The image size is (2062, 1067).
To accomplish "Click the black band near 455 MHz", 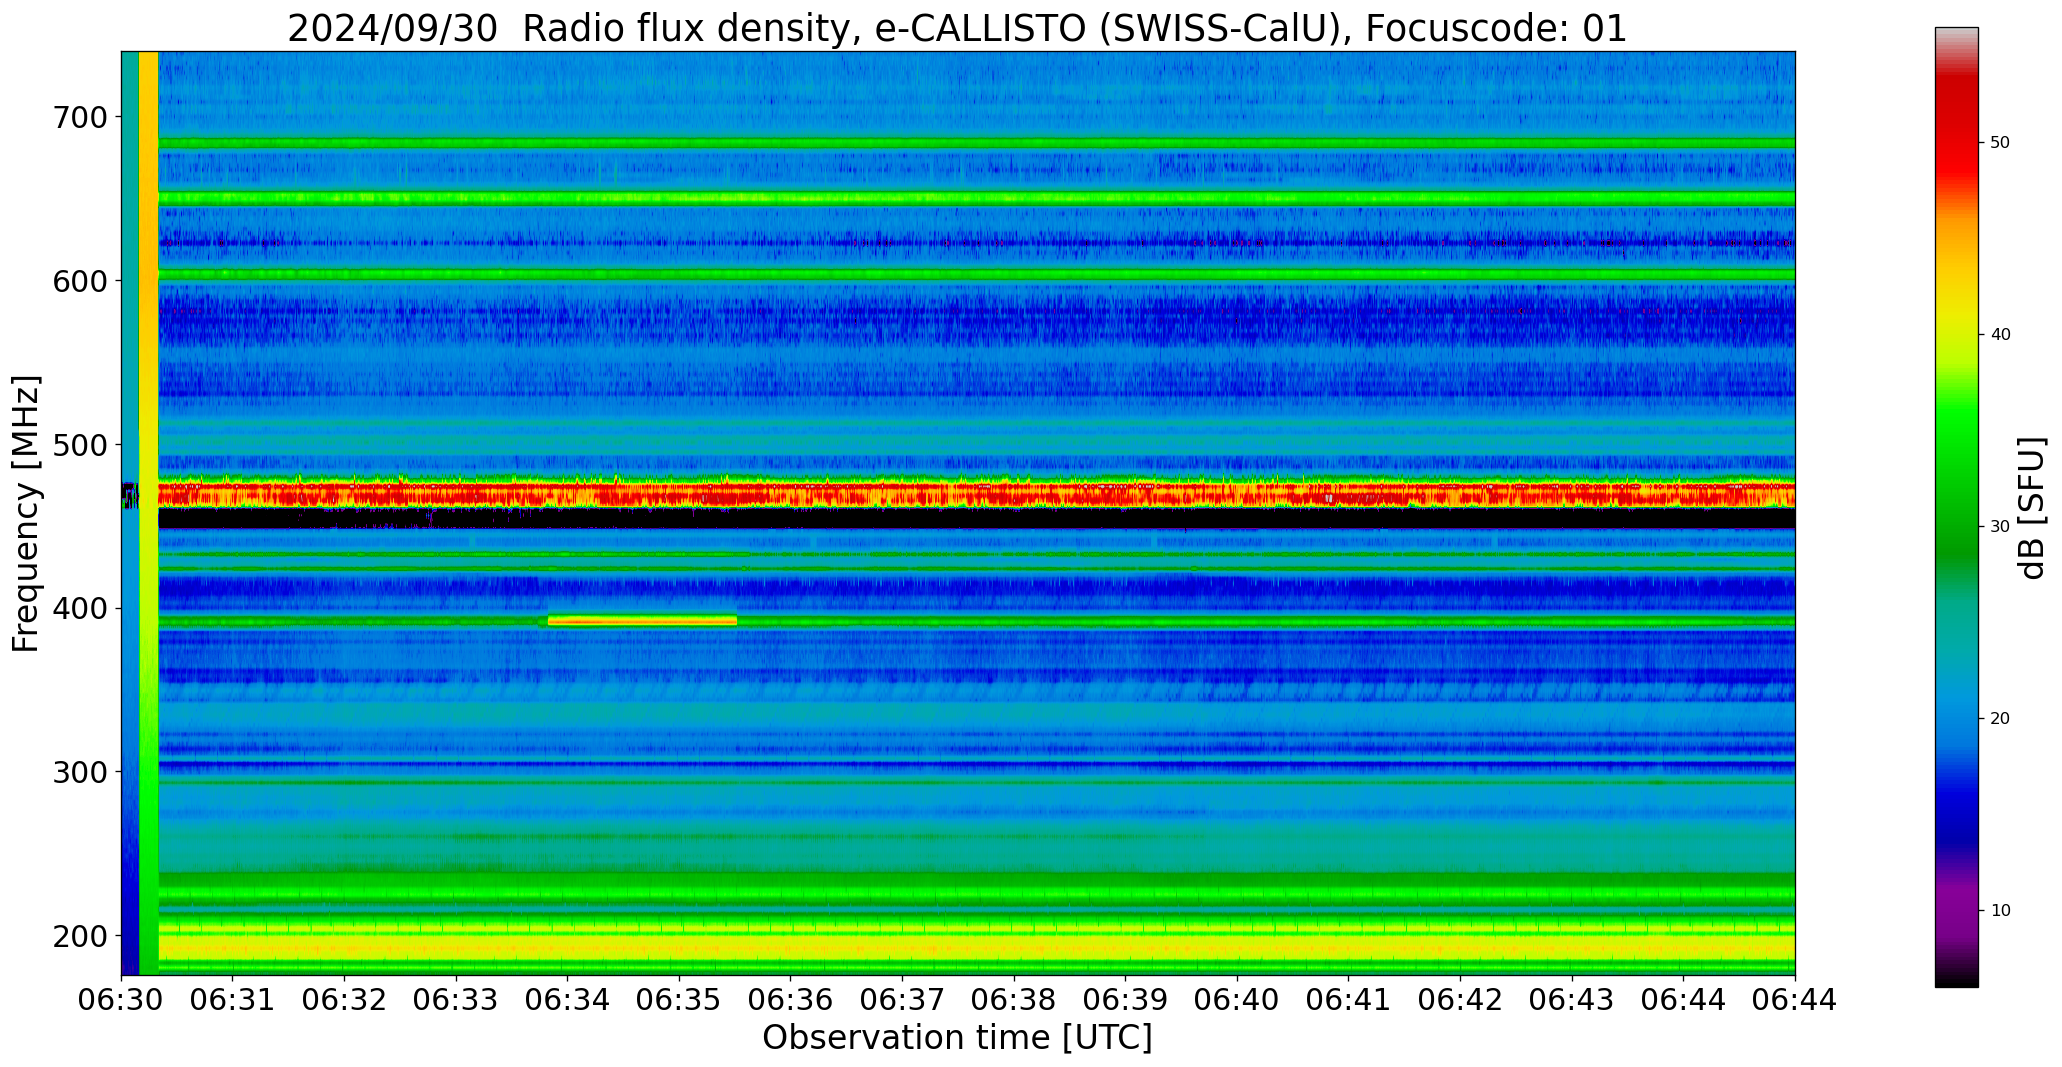I will (x=977, y=518).
